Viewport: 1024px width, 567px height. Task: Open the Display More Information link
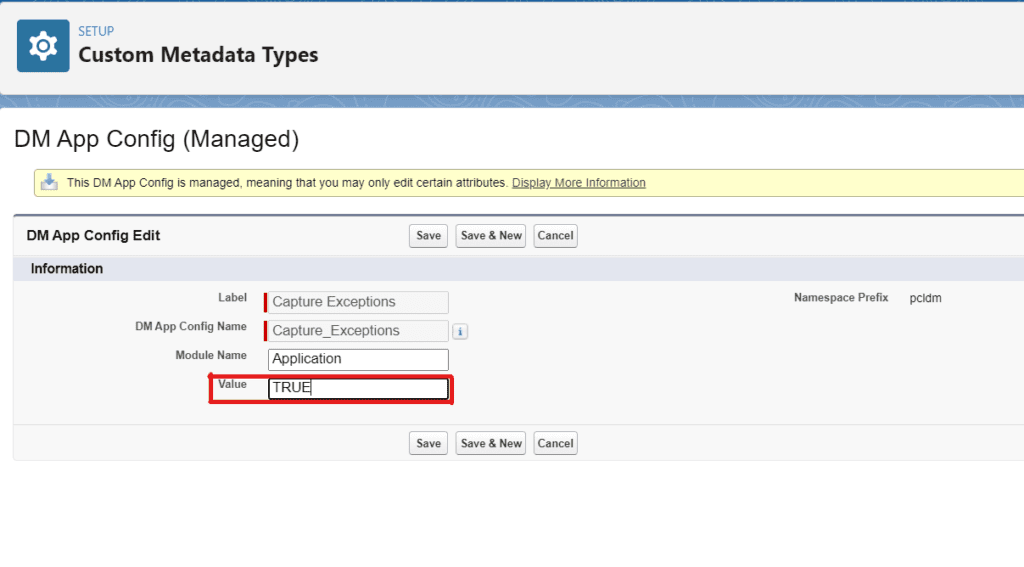point(578,183)
